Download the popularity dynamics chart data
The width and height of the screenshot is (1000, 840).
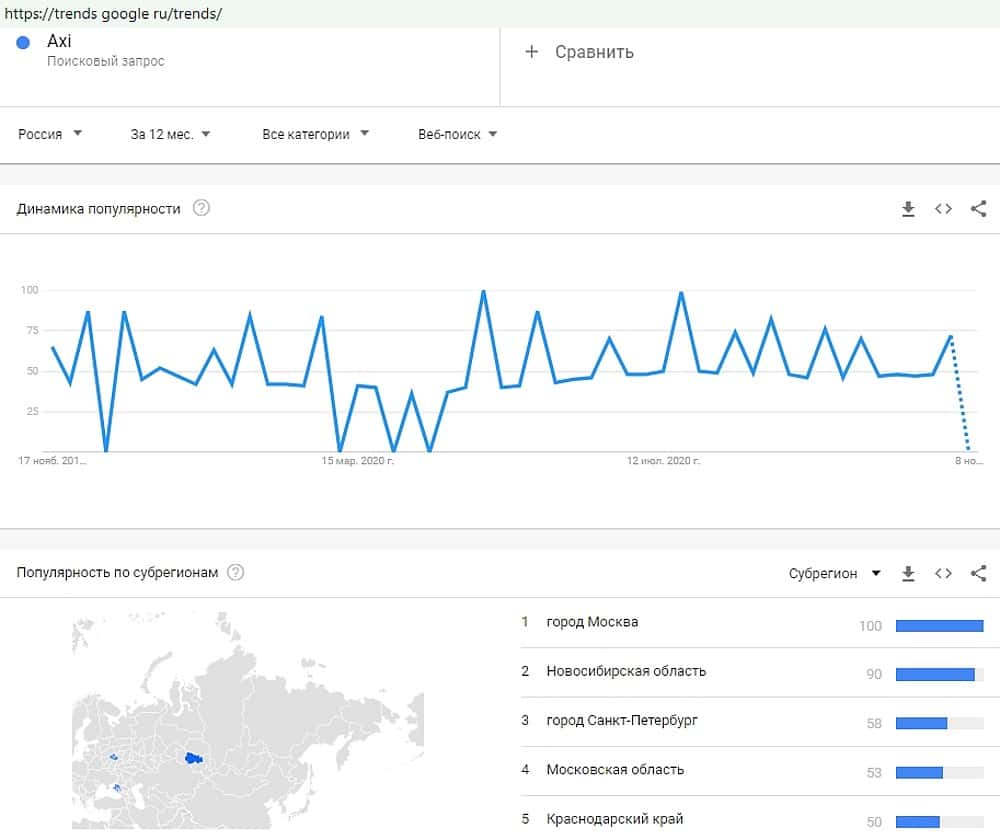coord(908,209)
